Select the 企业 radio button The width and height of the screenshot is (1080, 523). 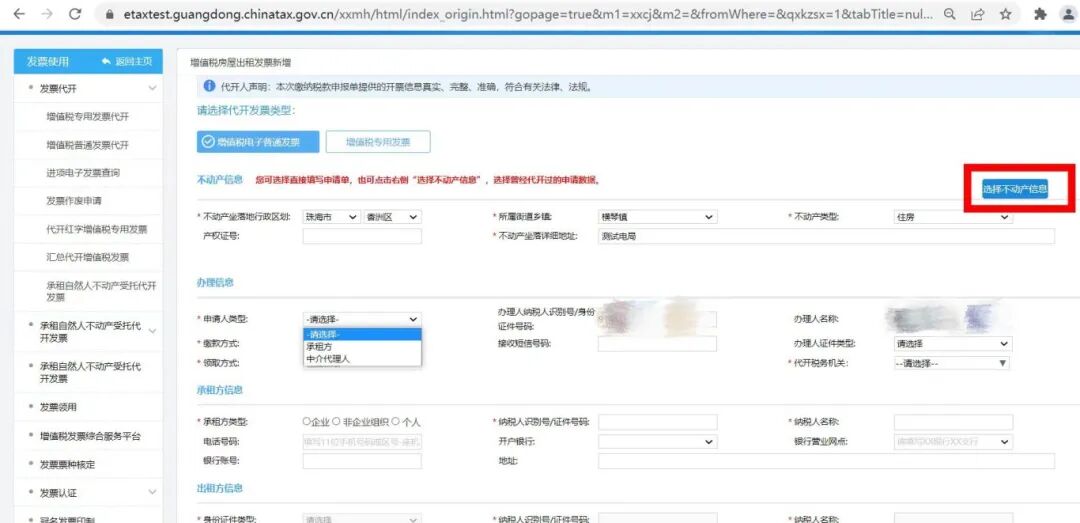(x=307, y=422)
